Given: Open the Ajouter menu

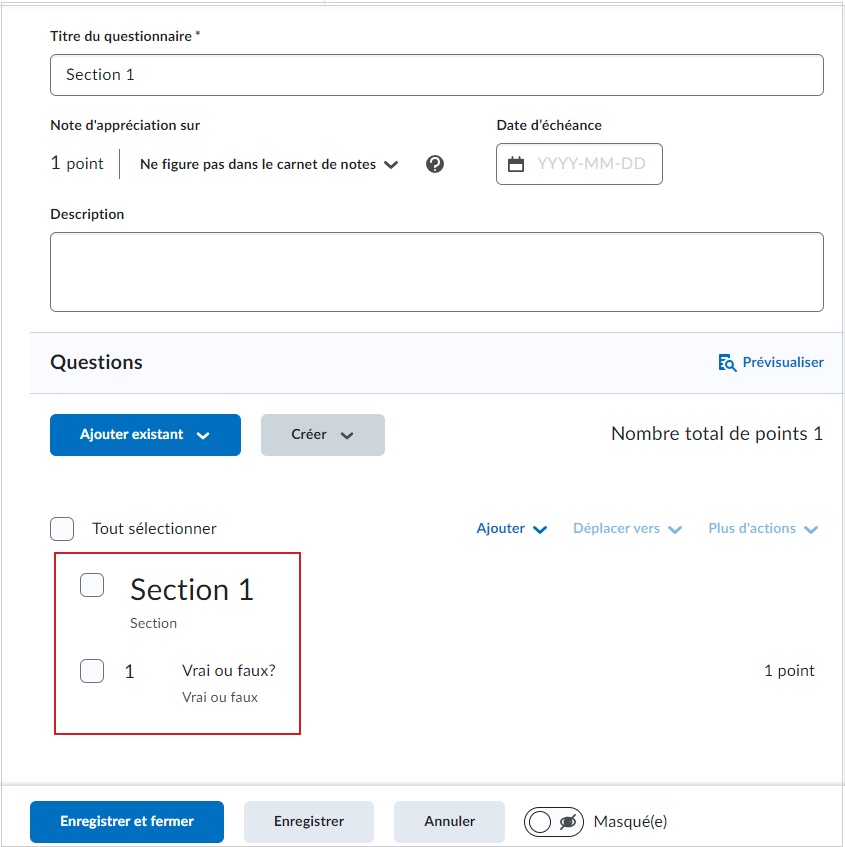Looking at the screenshot, I should tap(512, 528).
